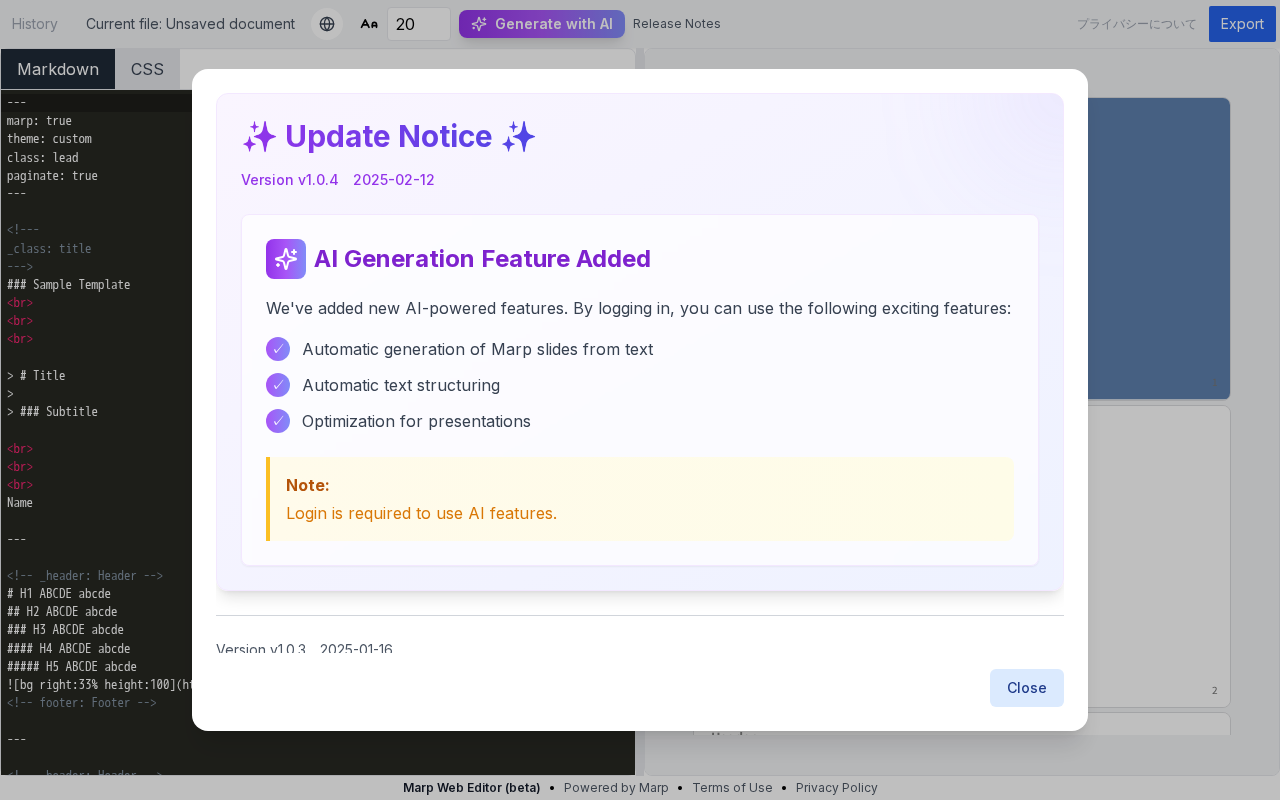Click the AI sparkle icon beside feature heading
Image resolution: width=1280 pixels, height=800 pixels.
[286, 259]
